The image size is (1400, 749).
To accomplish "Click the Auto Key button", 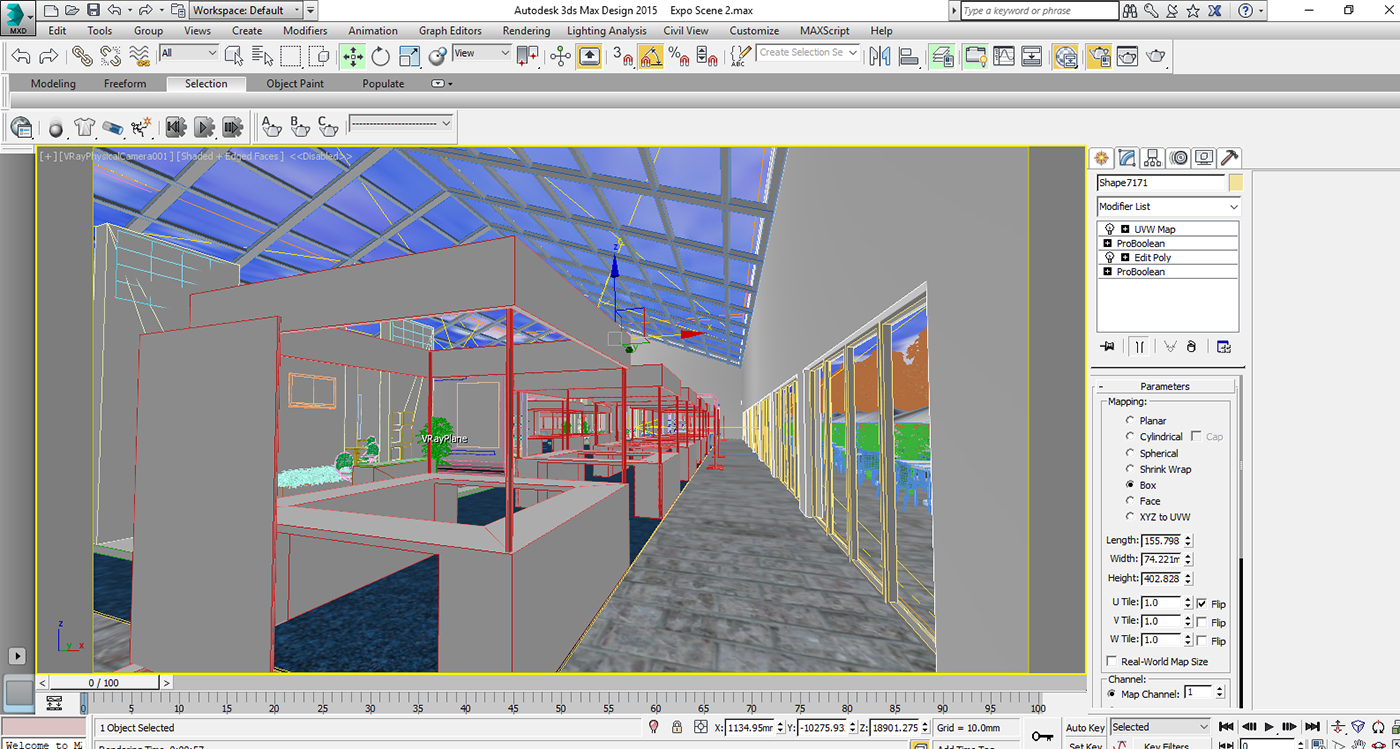I will tap(1085, 728).
